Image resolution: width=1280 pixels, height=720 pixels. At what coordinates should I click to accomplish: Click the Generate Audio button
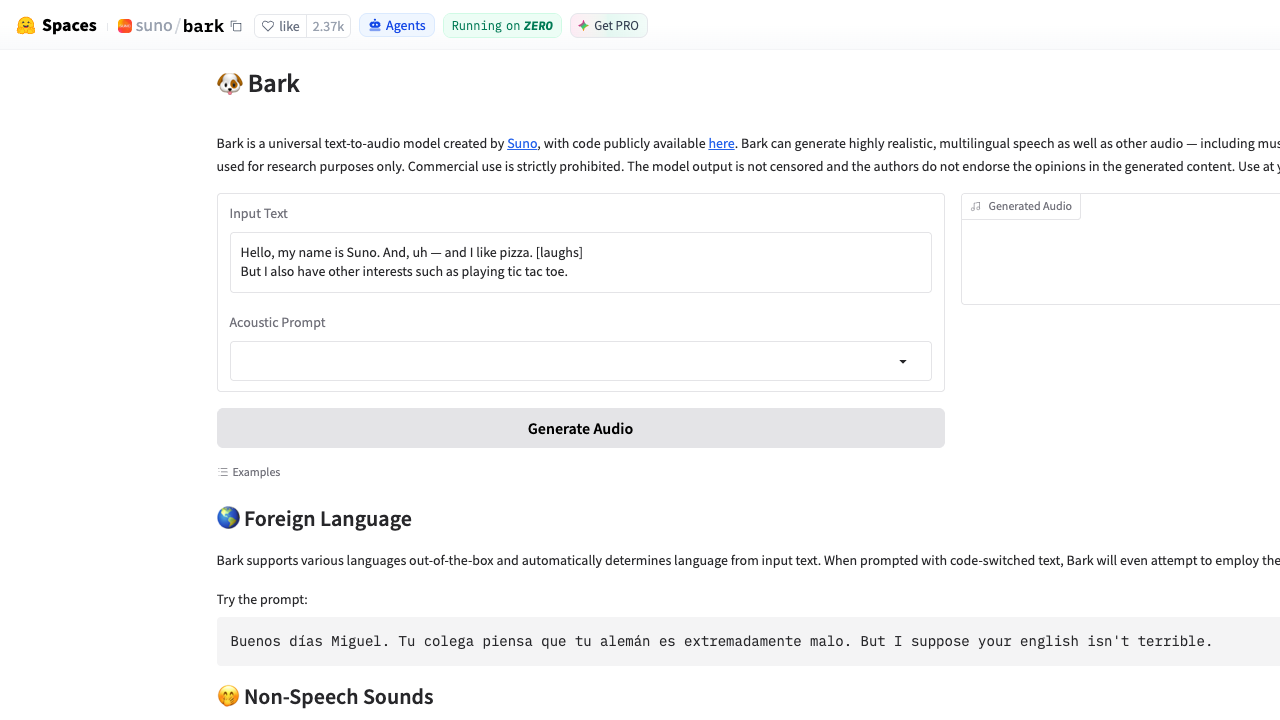pyautogui.click(x=581, y=428)
